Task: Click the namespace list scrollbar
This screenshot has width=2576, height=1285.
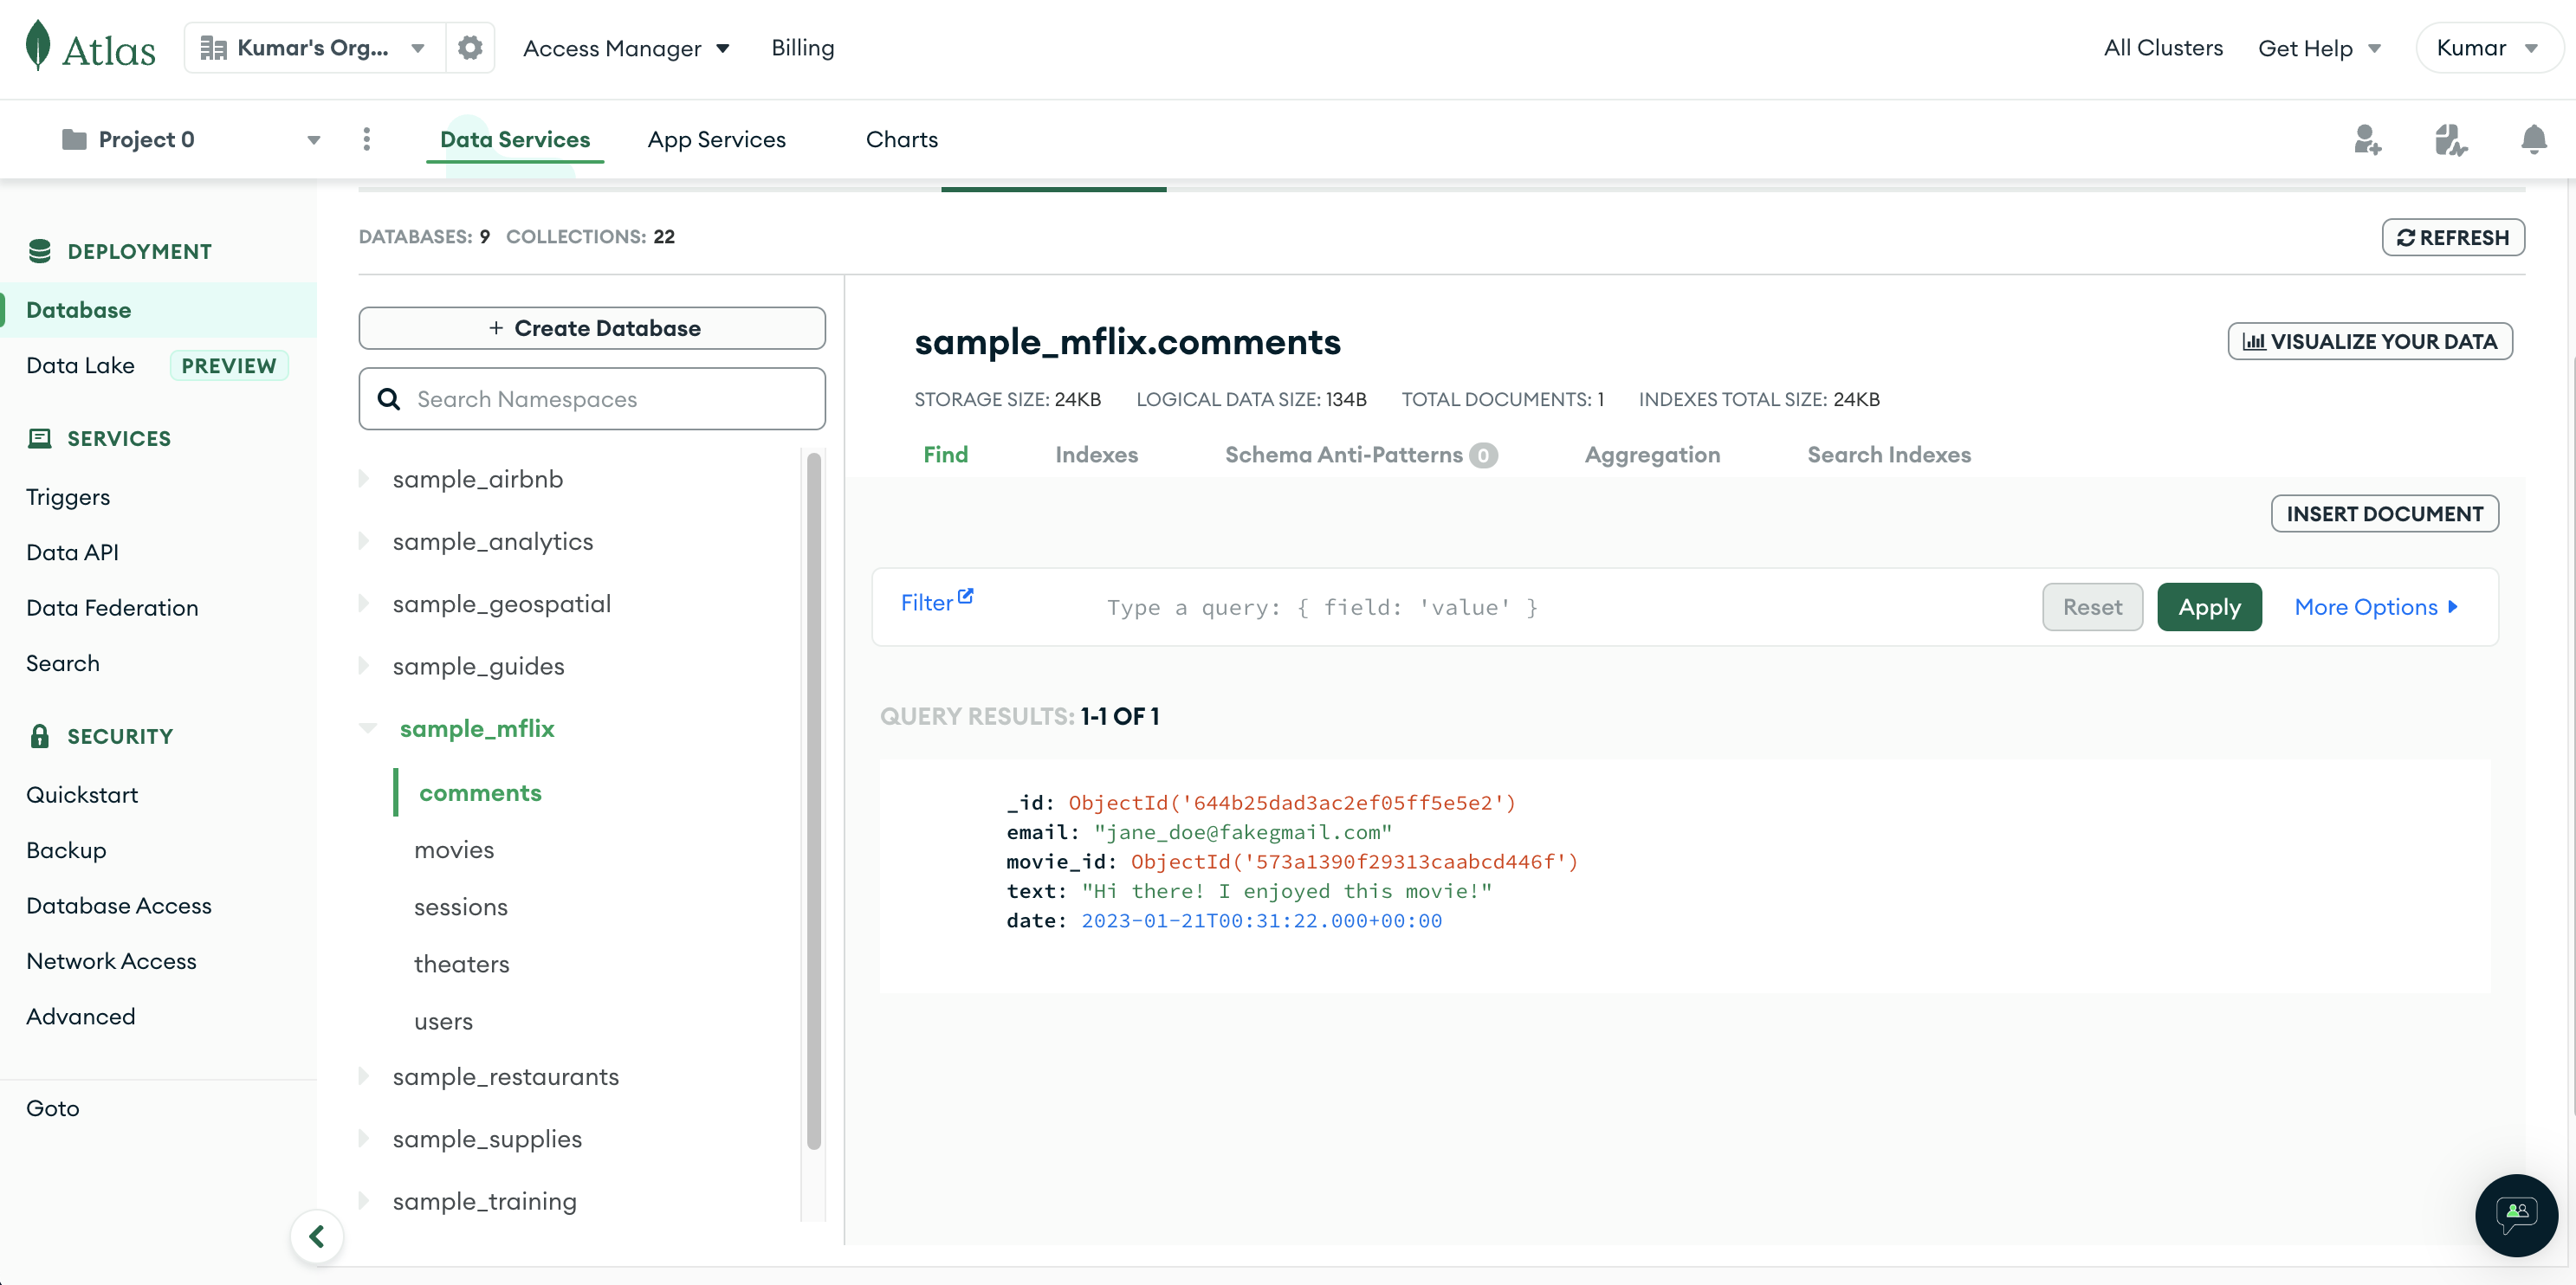Action: [x=813, y=800]
